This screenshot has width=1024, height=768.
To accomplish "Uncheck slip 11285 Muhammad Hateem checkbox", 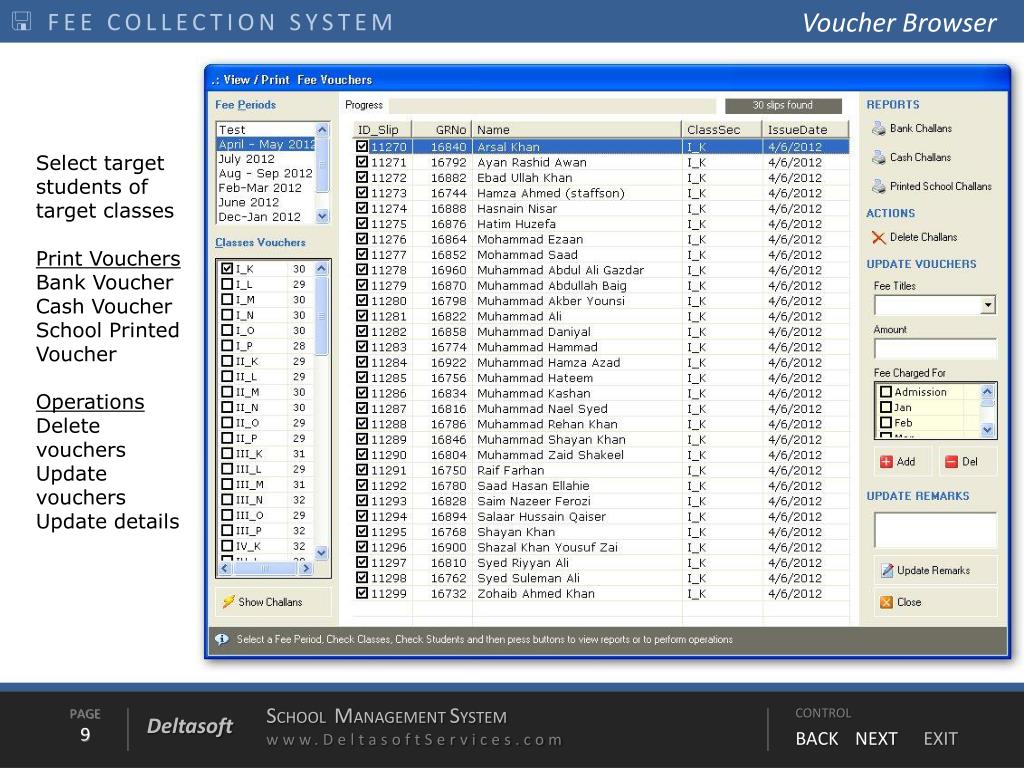I will point(362,377).
